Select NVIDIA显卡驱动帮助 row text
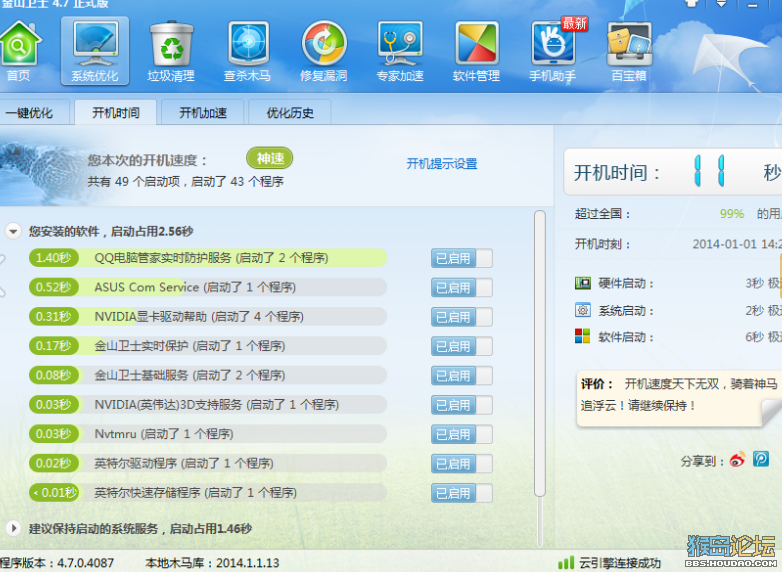 tap(199, 317)
